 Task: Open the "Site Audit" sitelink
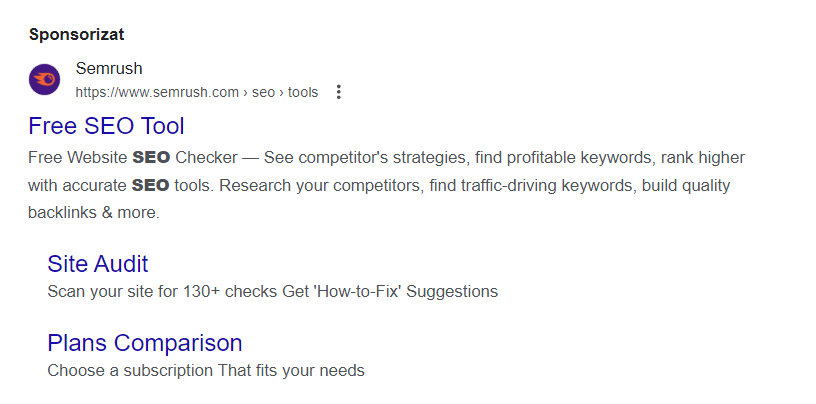[x=98, y=264]
